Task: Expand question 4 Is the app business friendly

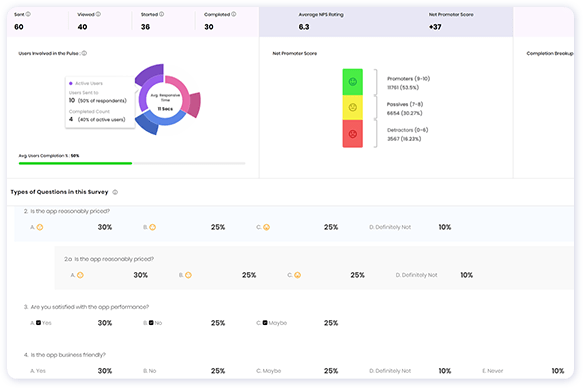Action: [65, 355]
